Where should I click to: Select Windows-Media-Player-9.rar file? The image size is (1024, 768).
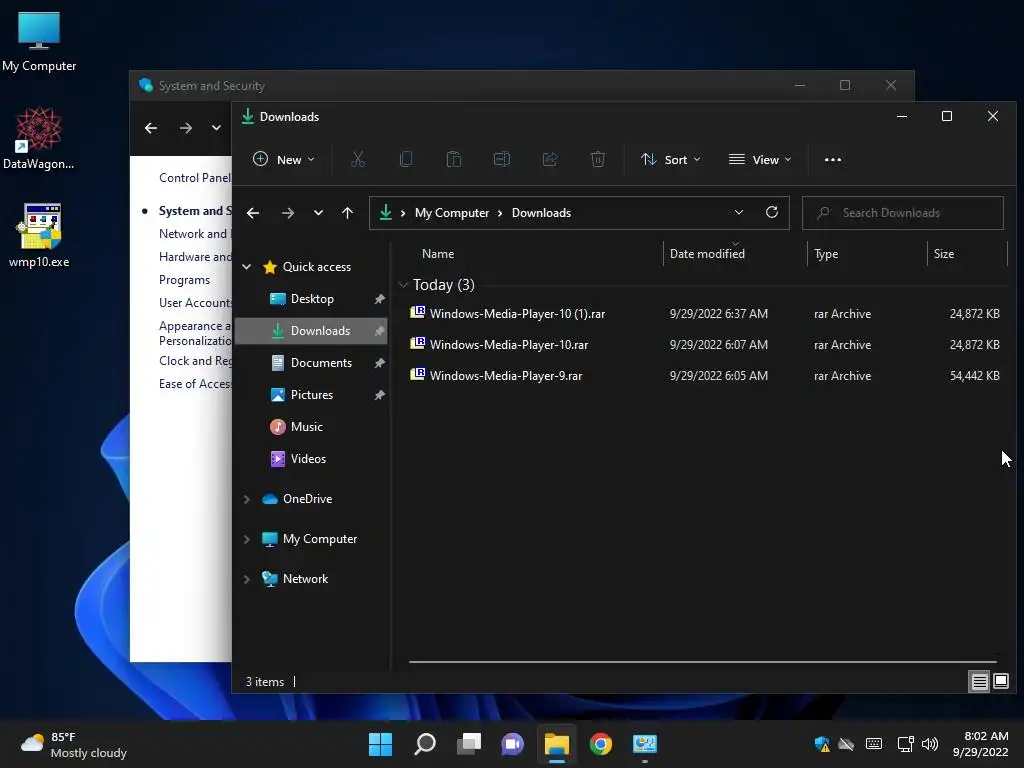705,376
